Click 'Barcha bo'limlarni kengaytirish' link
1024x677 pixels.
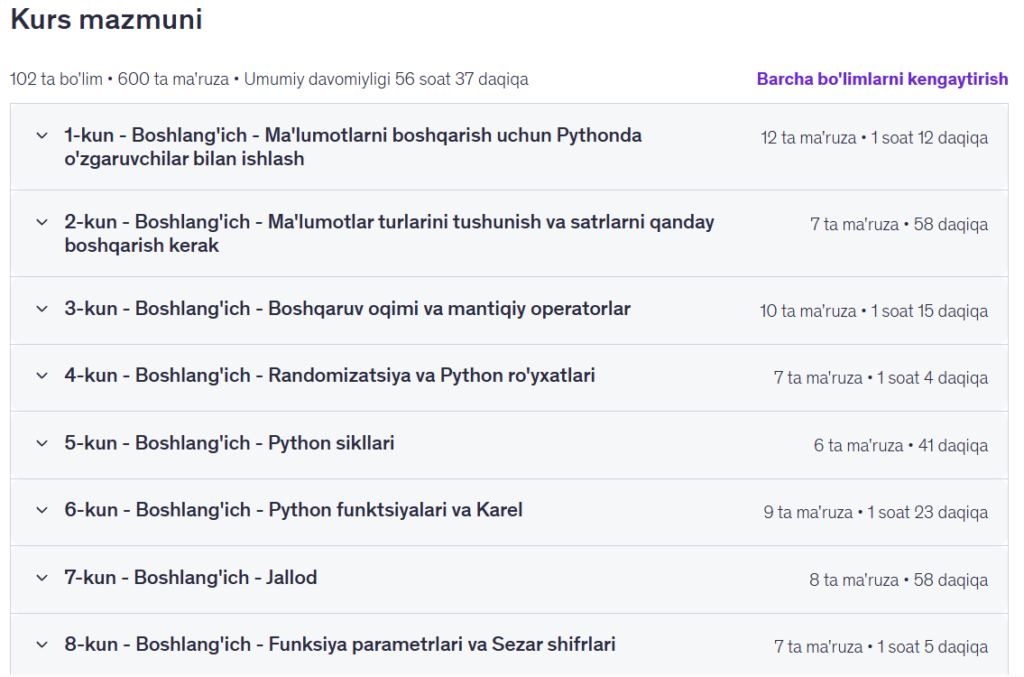point(881,79)
